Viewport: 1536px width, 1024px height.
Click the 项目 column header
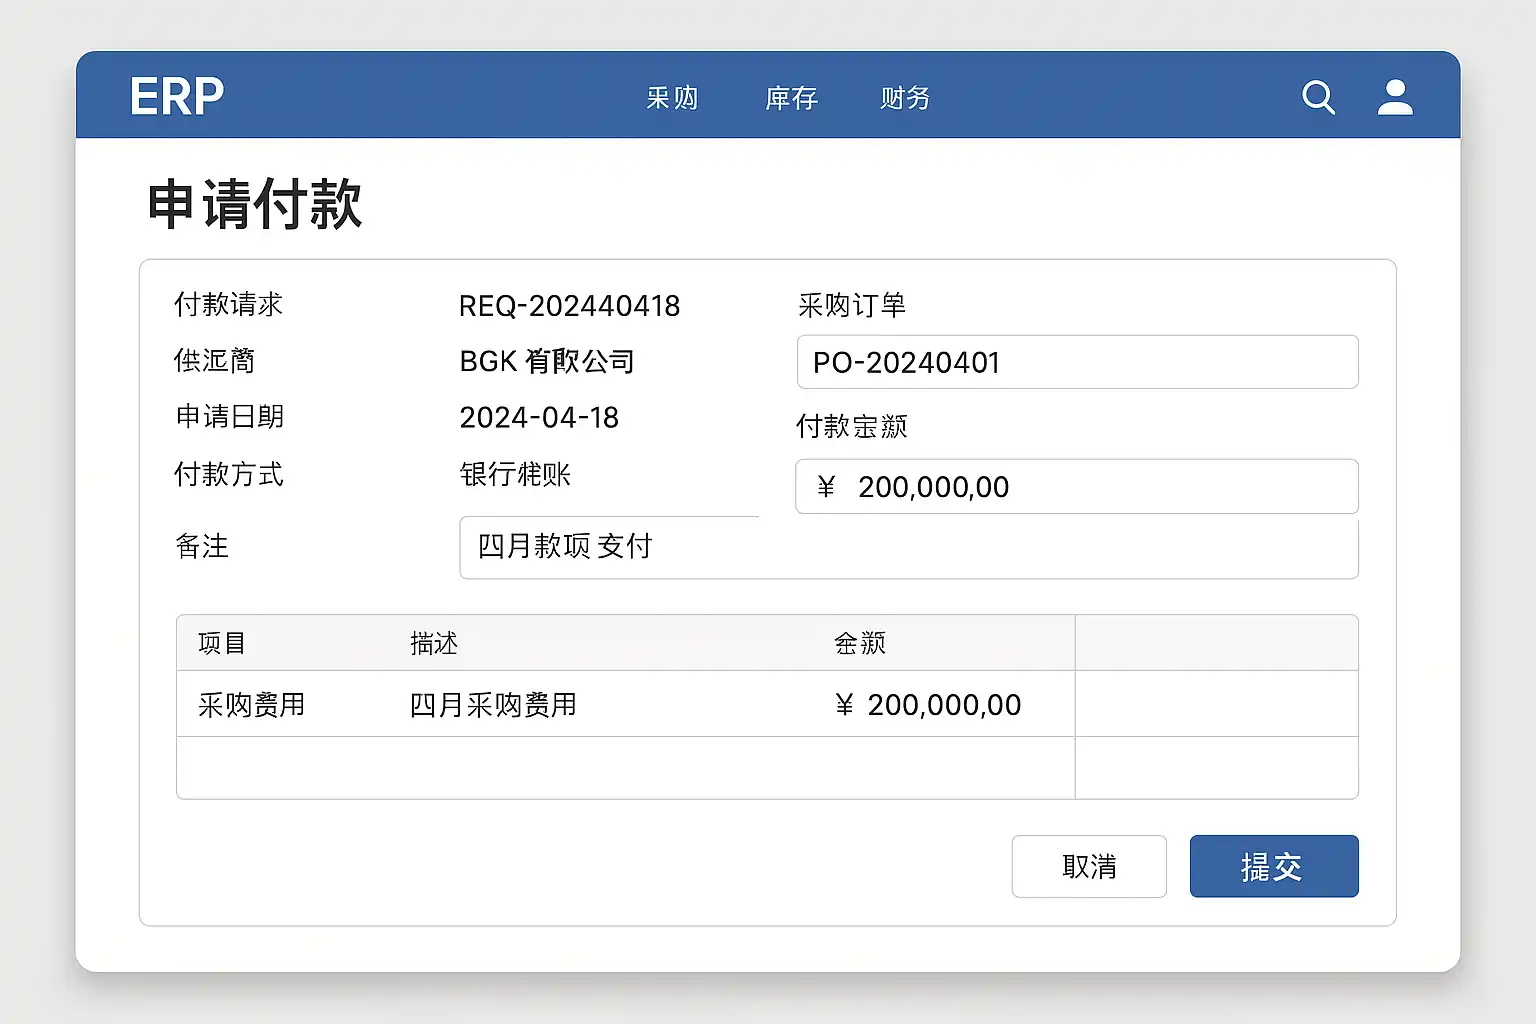click(x=222, y=643)
